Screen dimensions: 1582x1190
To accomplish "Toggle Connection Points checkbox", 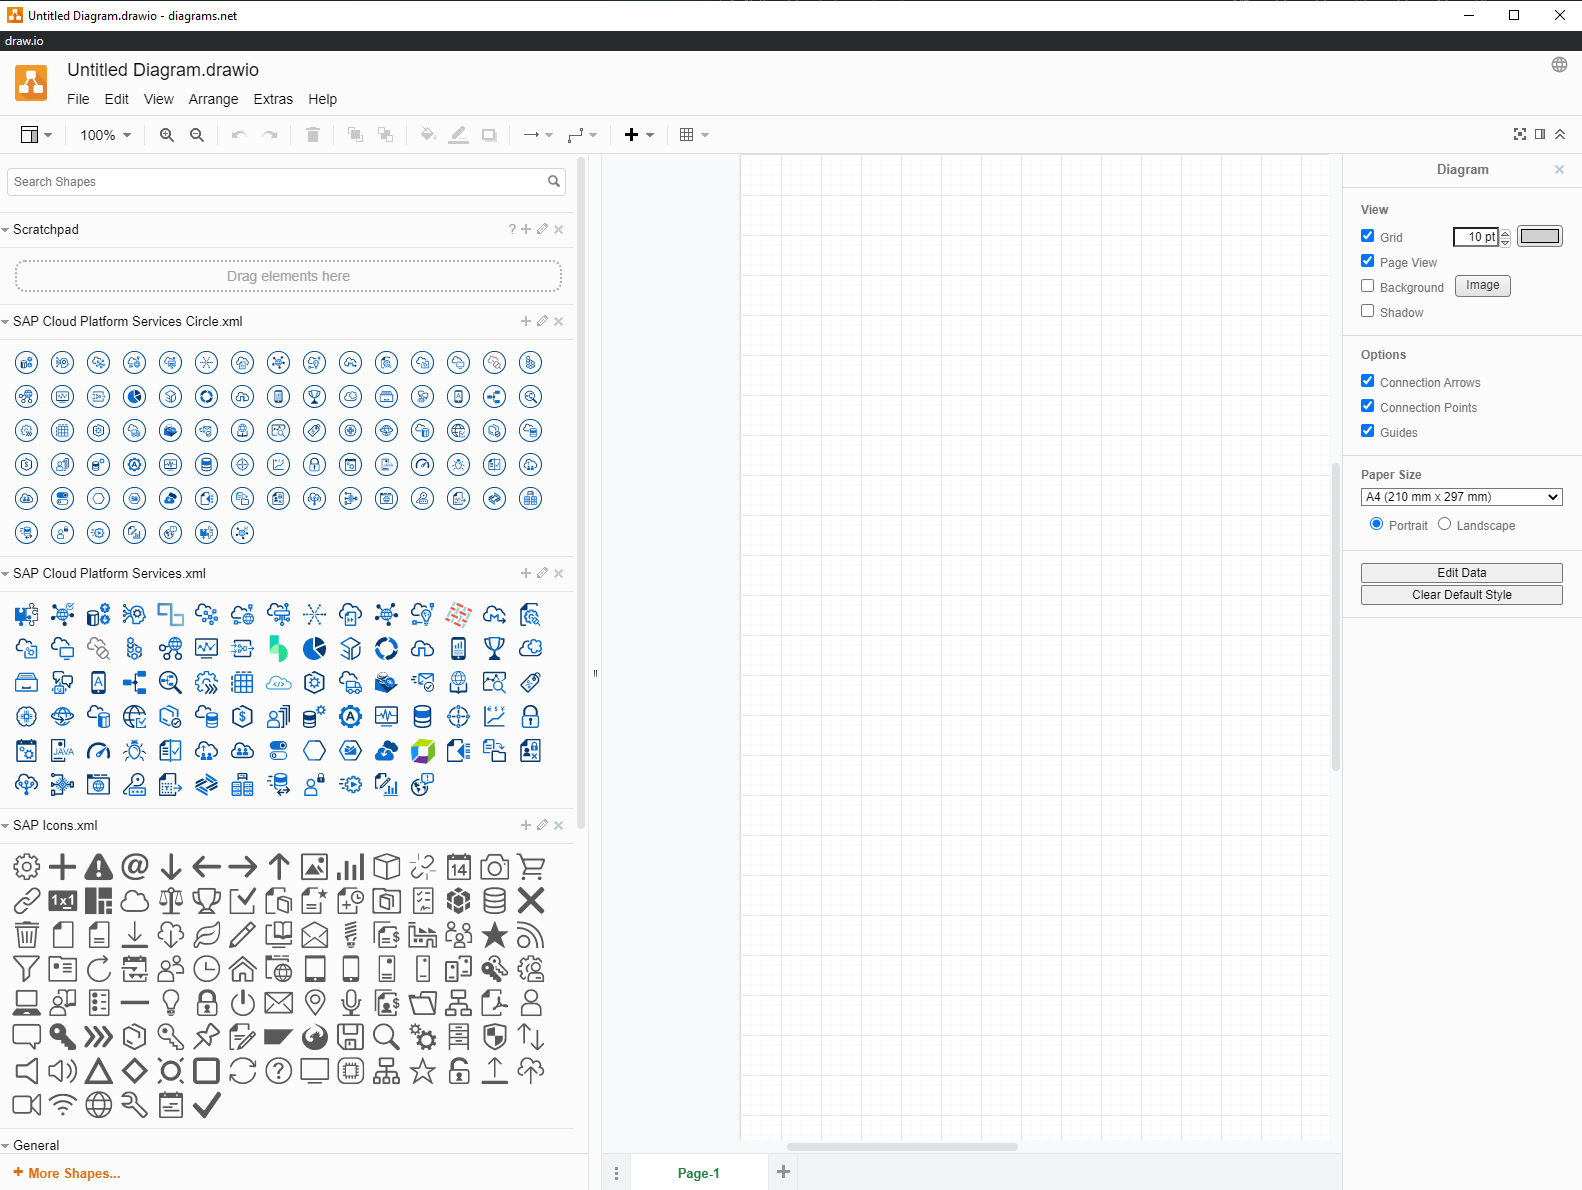I will (1367, 406).
